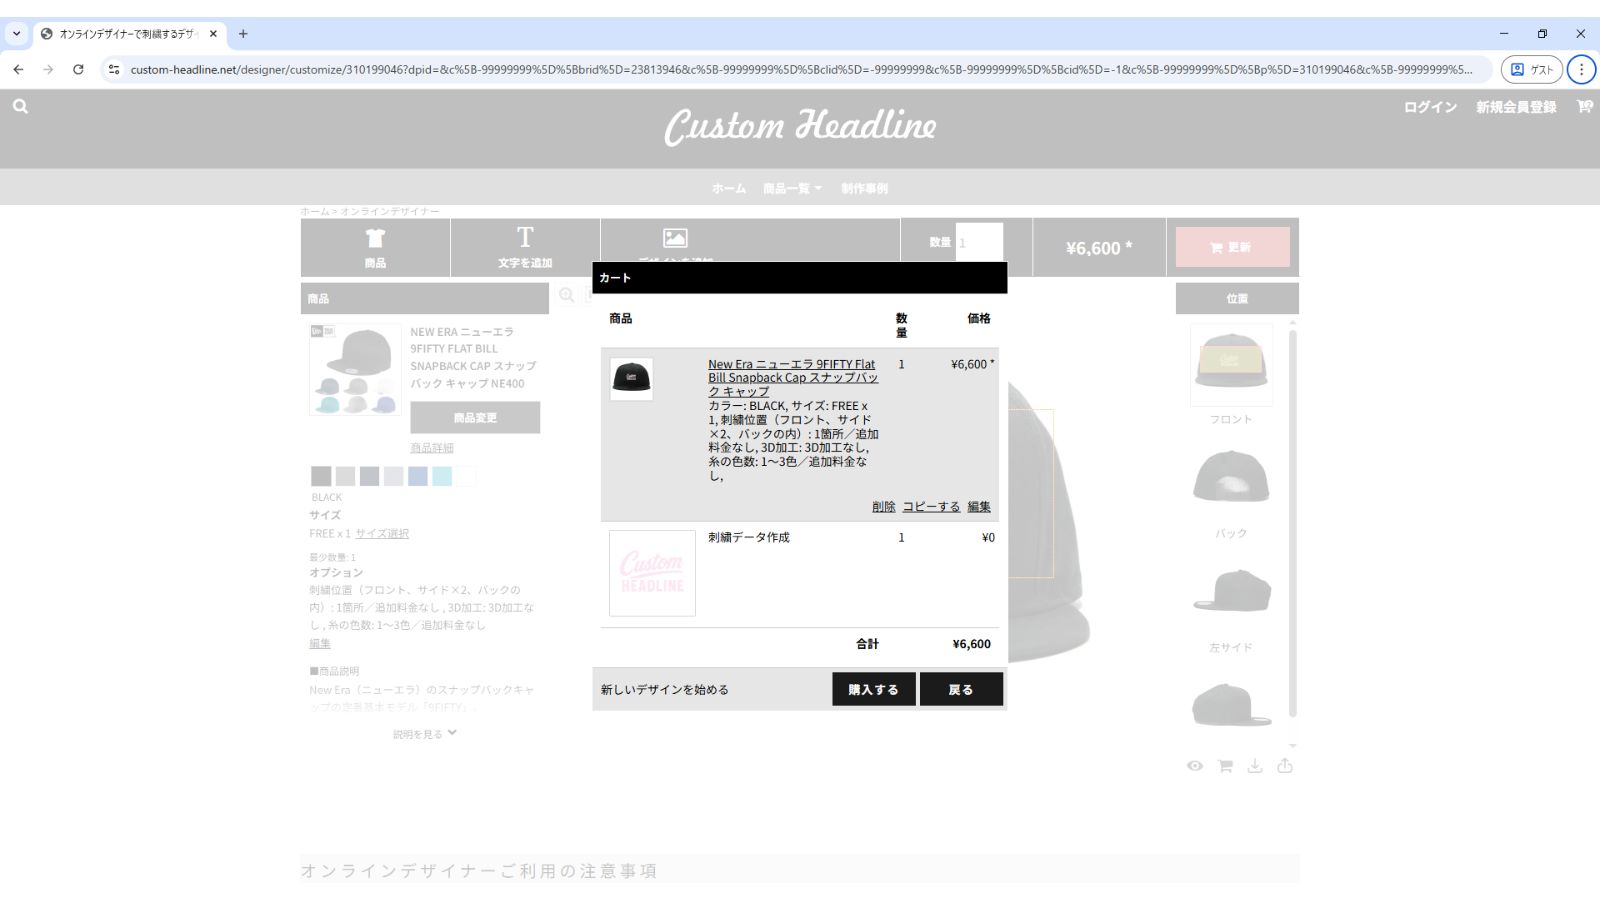This screenshot has height=900, width=1600.
Task: Click the 削除 link in cart item
Action: 883,507
